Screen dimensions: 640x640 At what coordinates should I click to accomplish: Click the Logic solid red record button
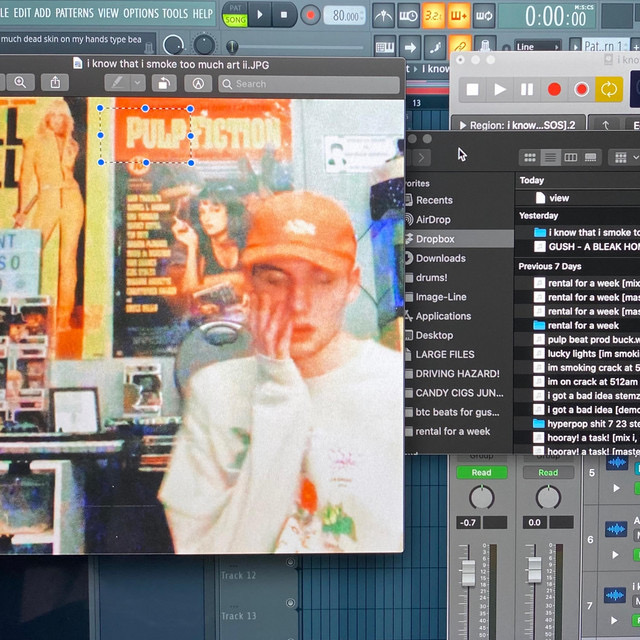tap(554, 89)
